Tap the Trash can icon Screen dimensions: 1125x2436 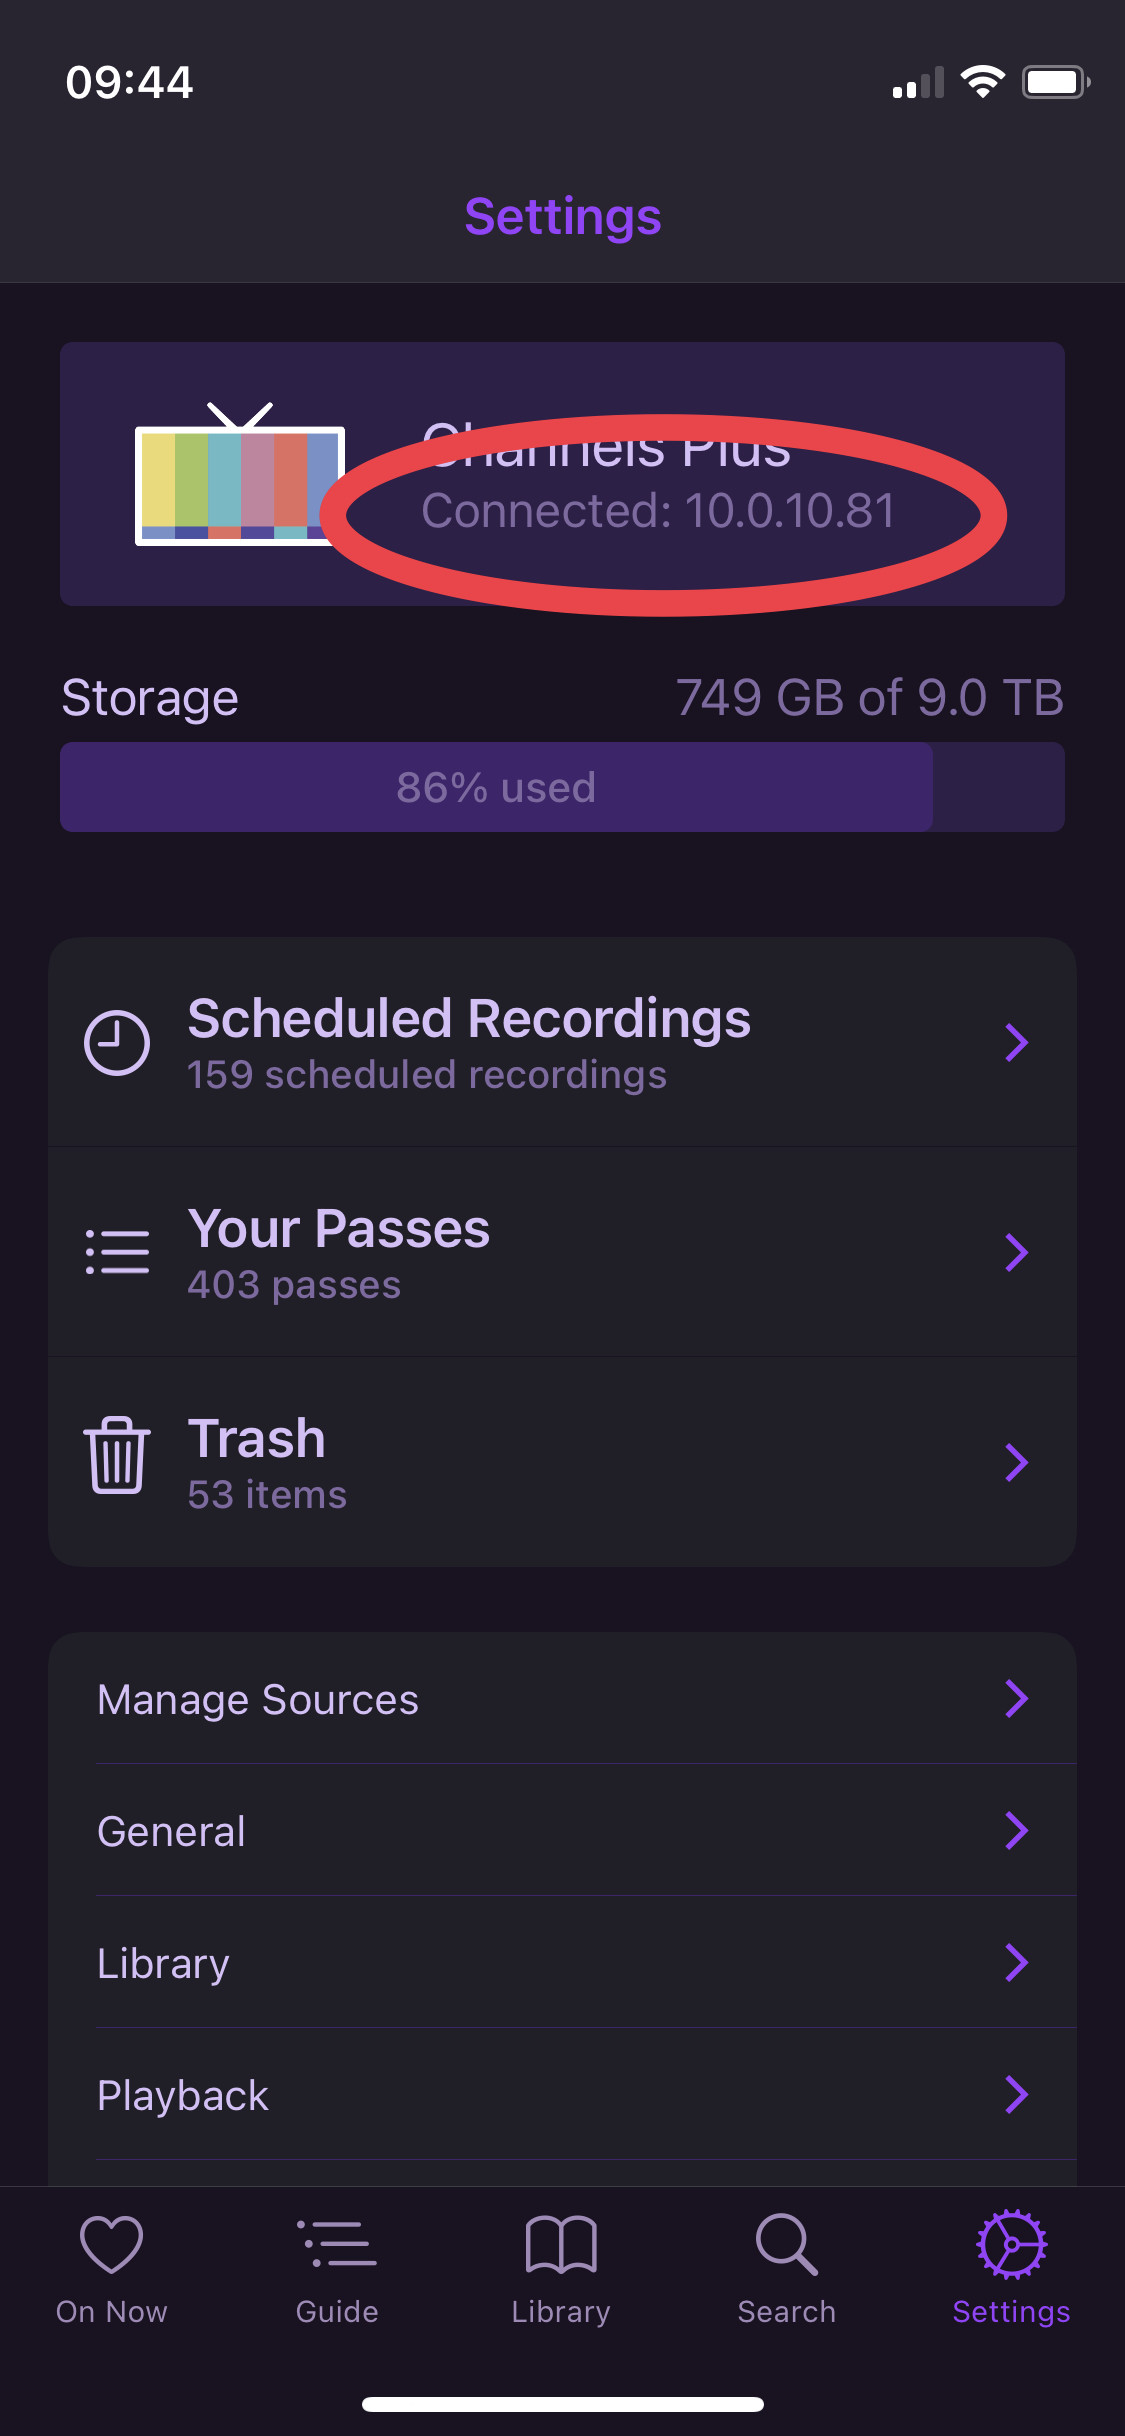[x=117, y=1456]
